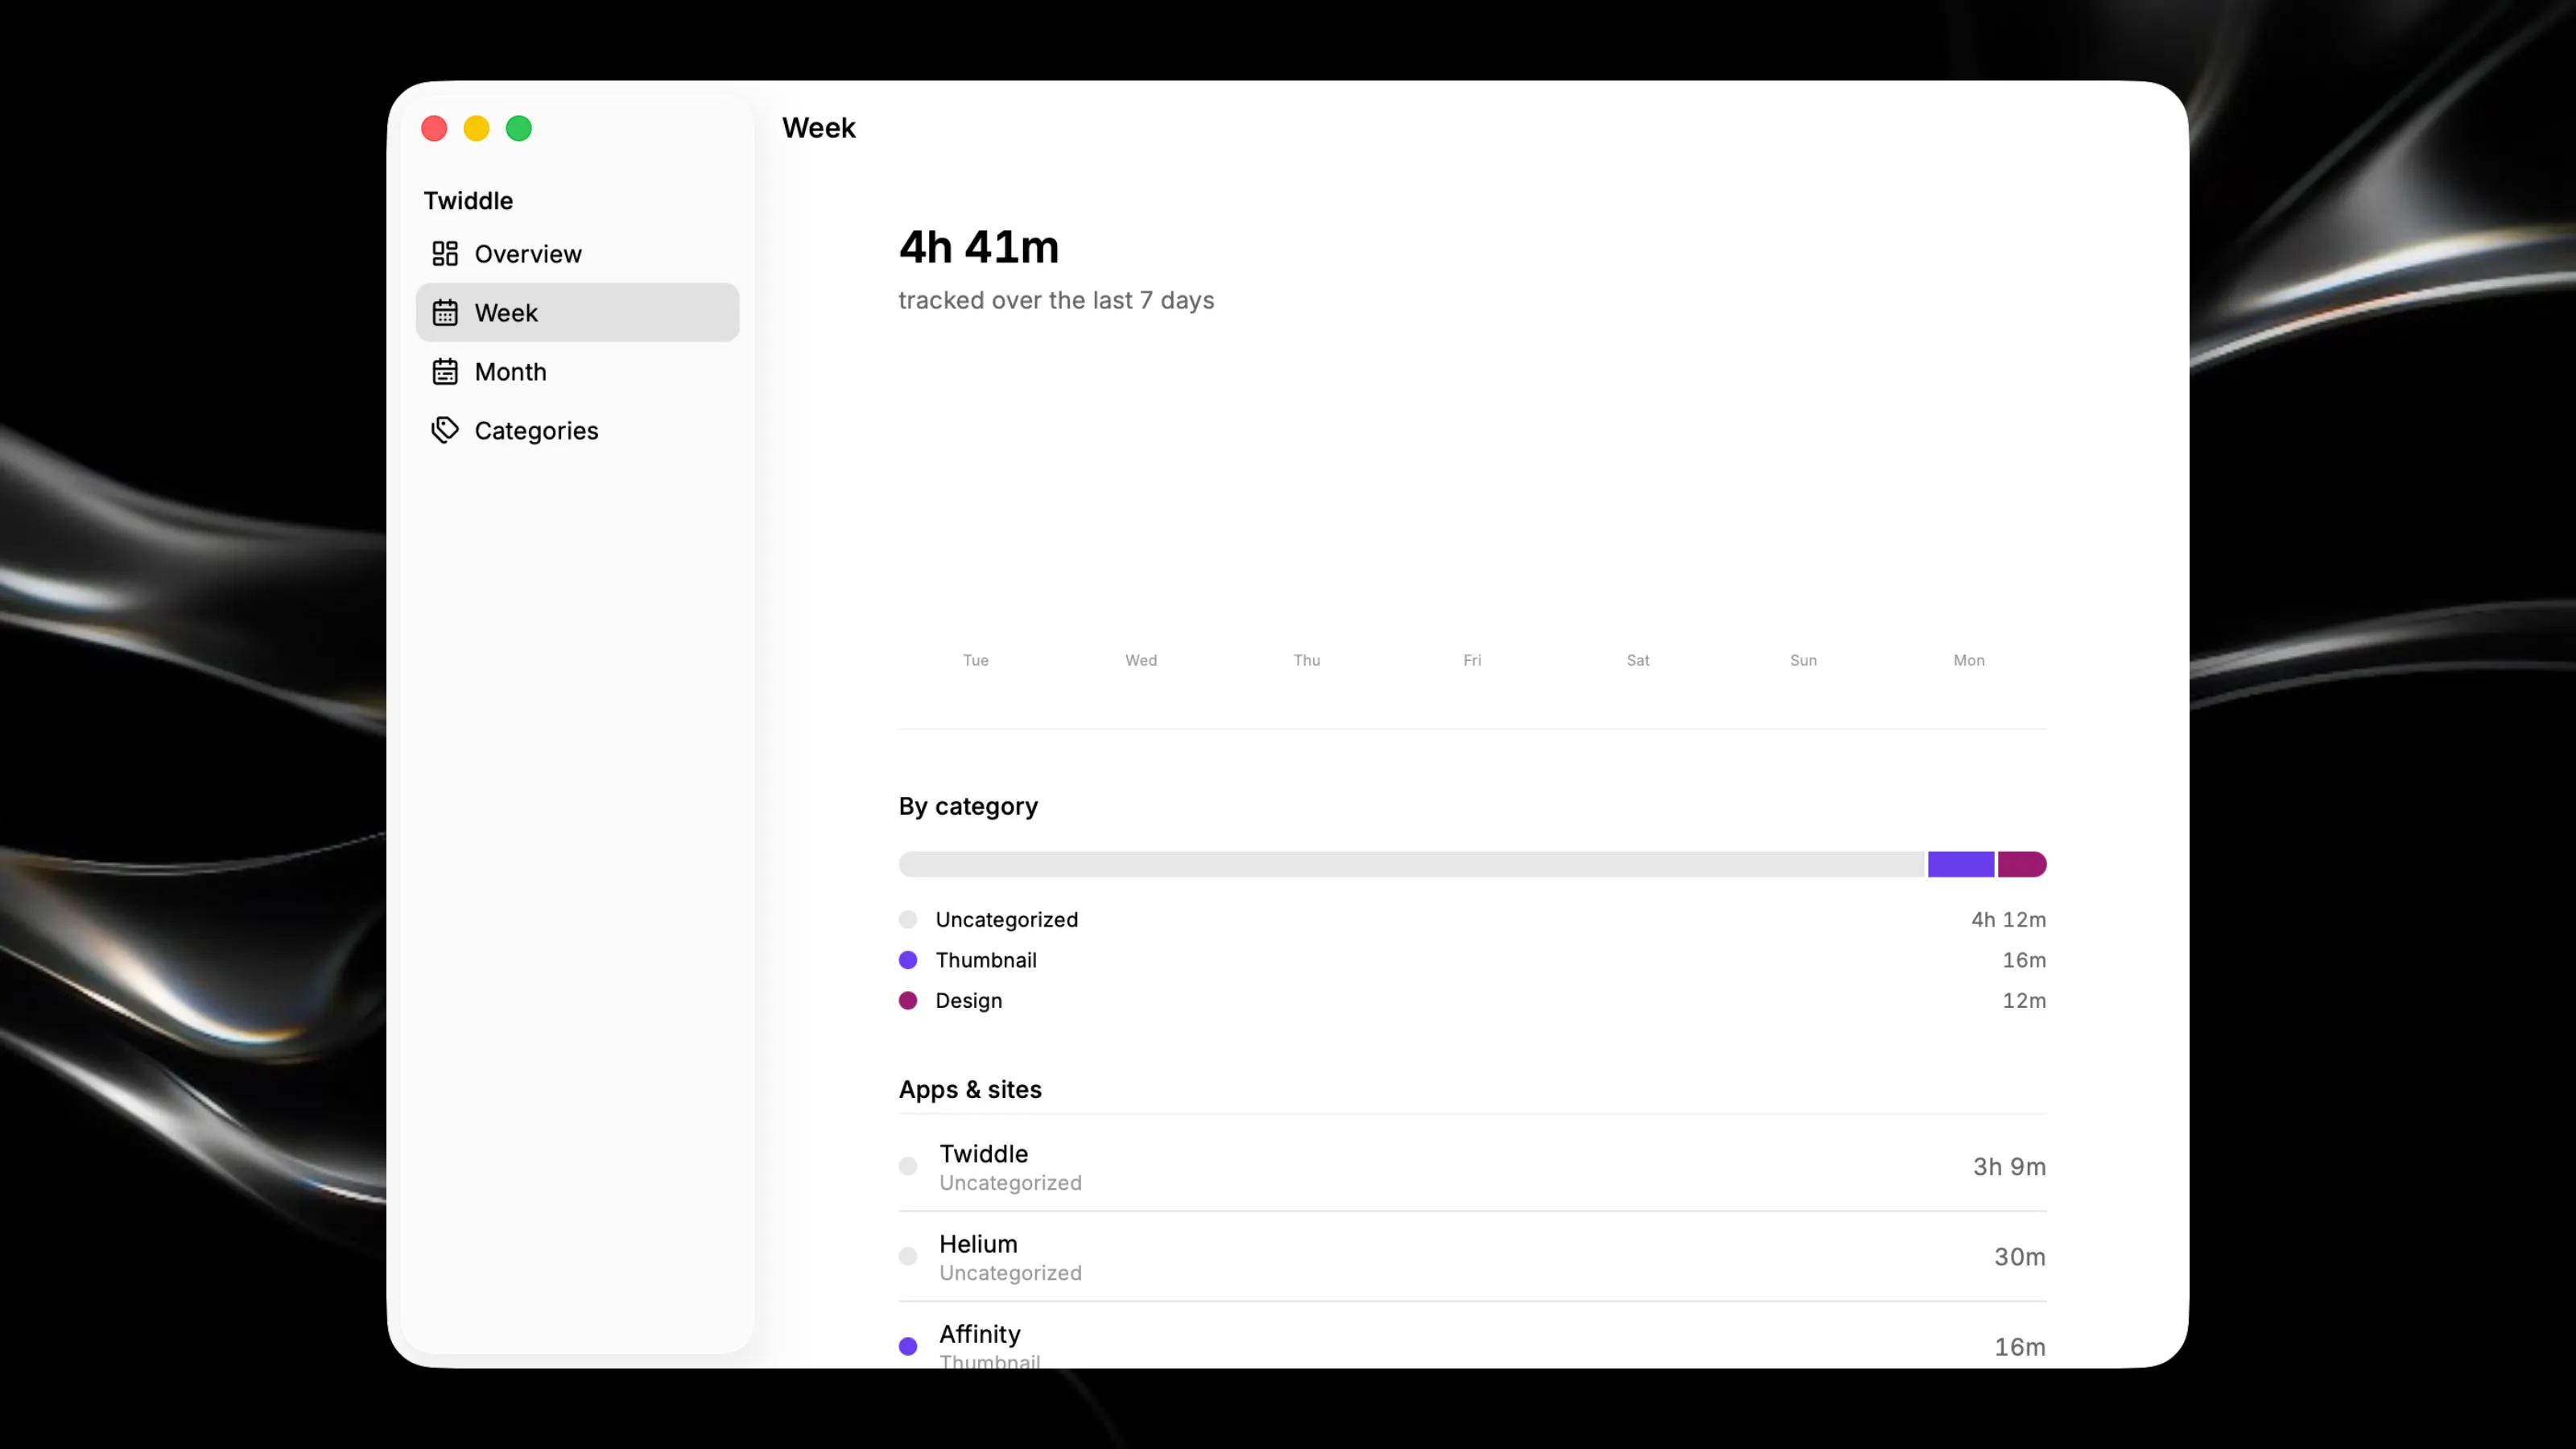Click the Sun chart axis label
Image resolution: width=2576 pixels, height=1449 pixels.
coord(1803,660)
